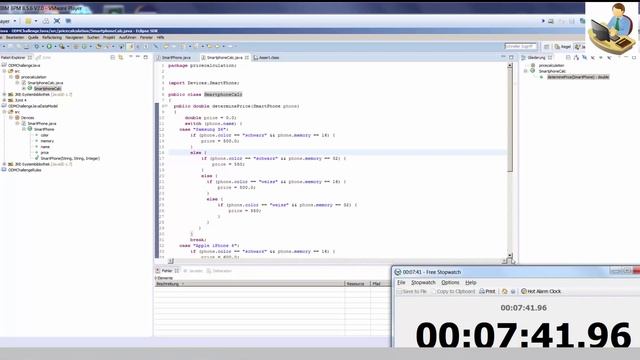Open the Bearbeiten menu

(x=15, y=37)
